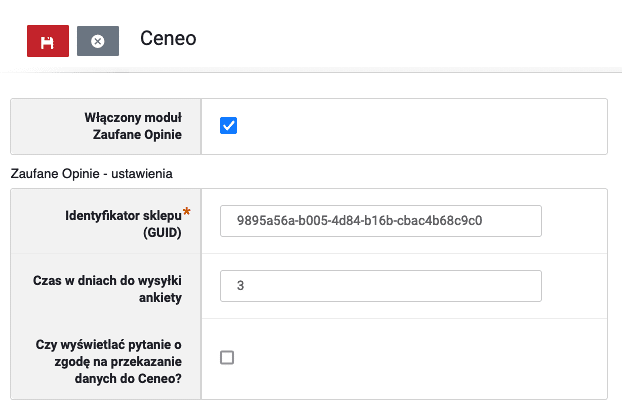
Task: Focus the survey delay days field
Action: click(x=381, y=286)
